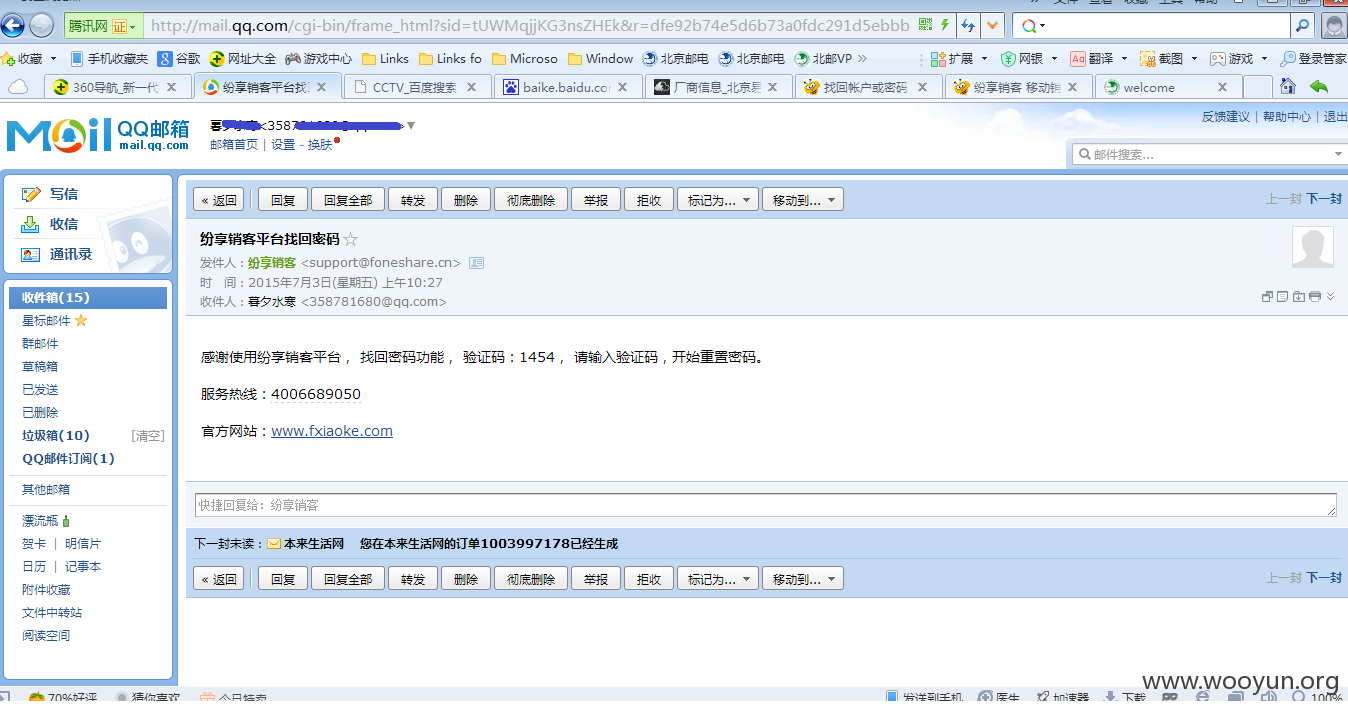Click the browser back arrow button

point(12,25)
